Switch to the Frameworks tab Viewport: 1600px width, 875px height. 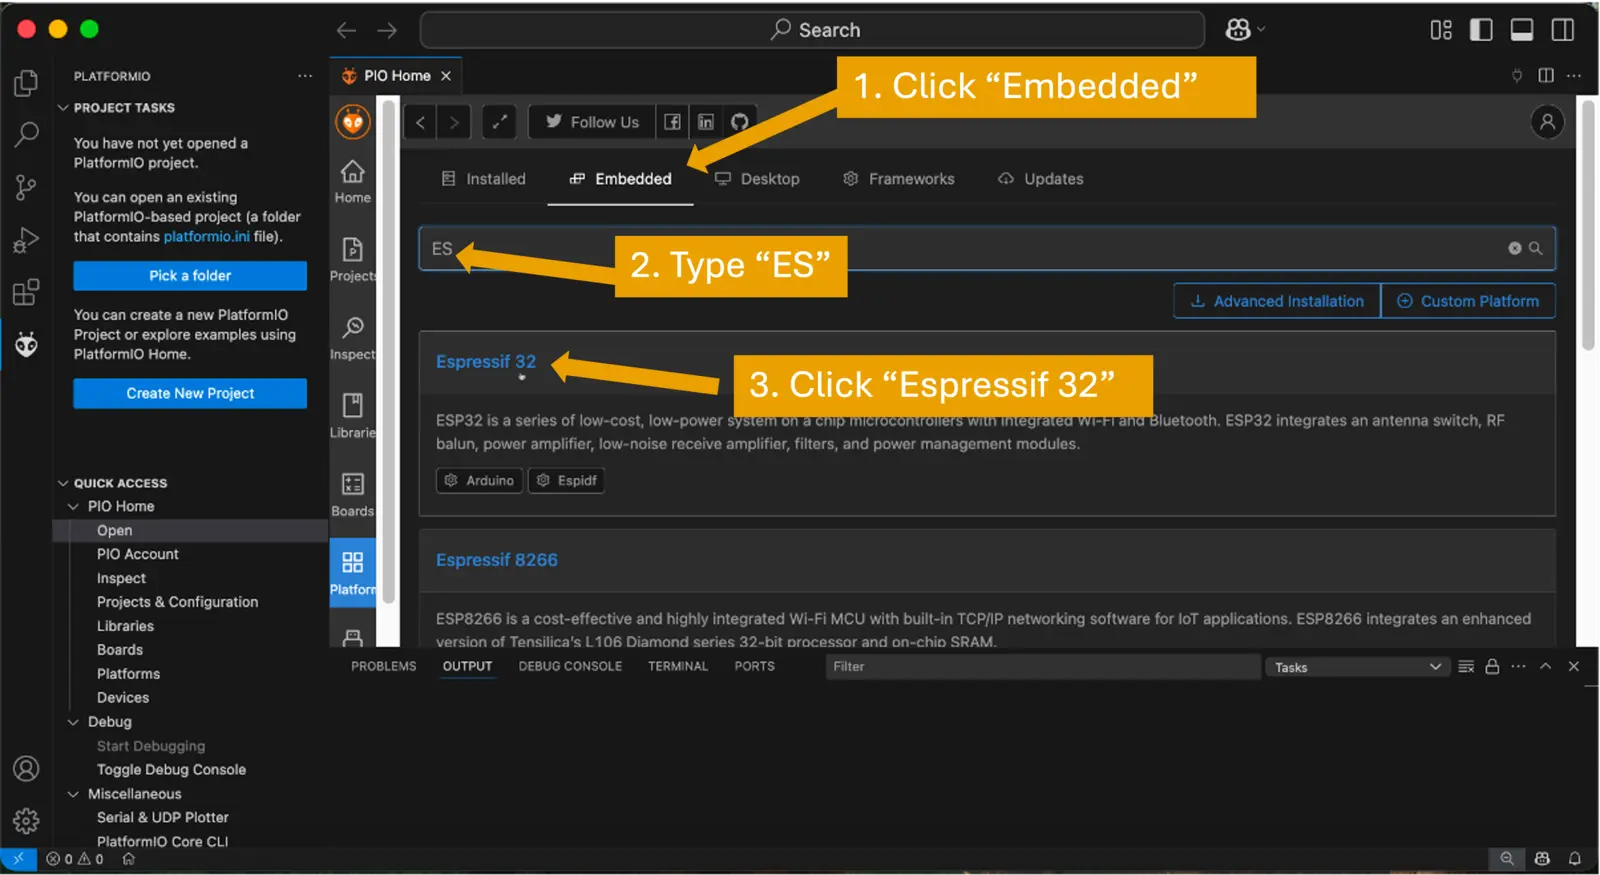[x=899, y=179]
